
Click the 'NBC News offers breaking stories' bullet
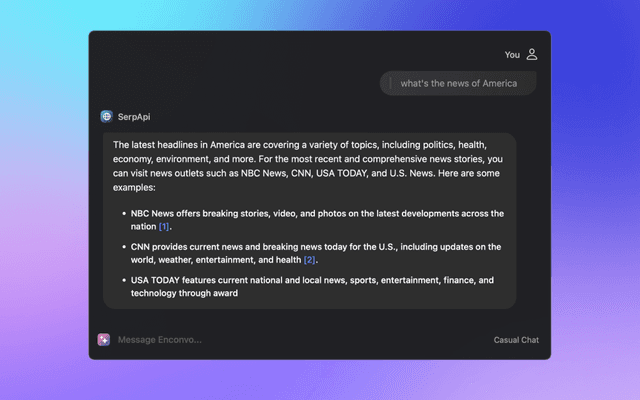[317, 220]
